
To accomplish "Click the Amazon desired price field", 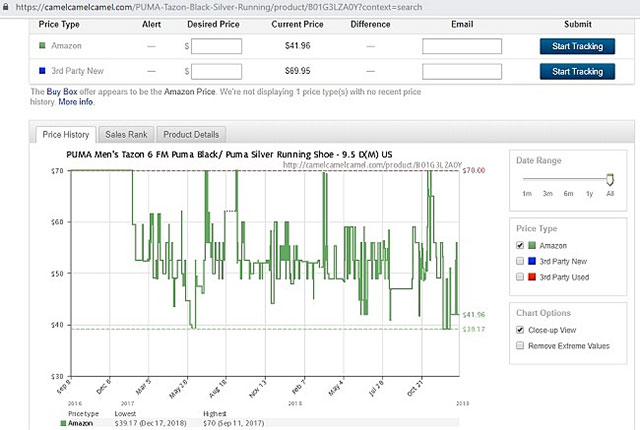I will [216, 46].
